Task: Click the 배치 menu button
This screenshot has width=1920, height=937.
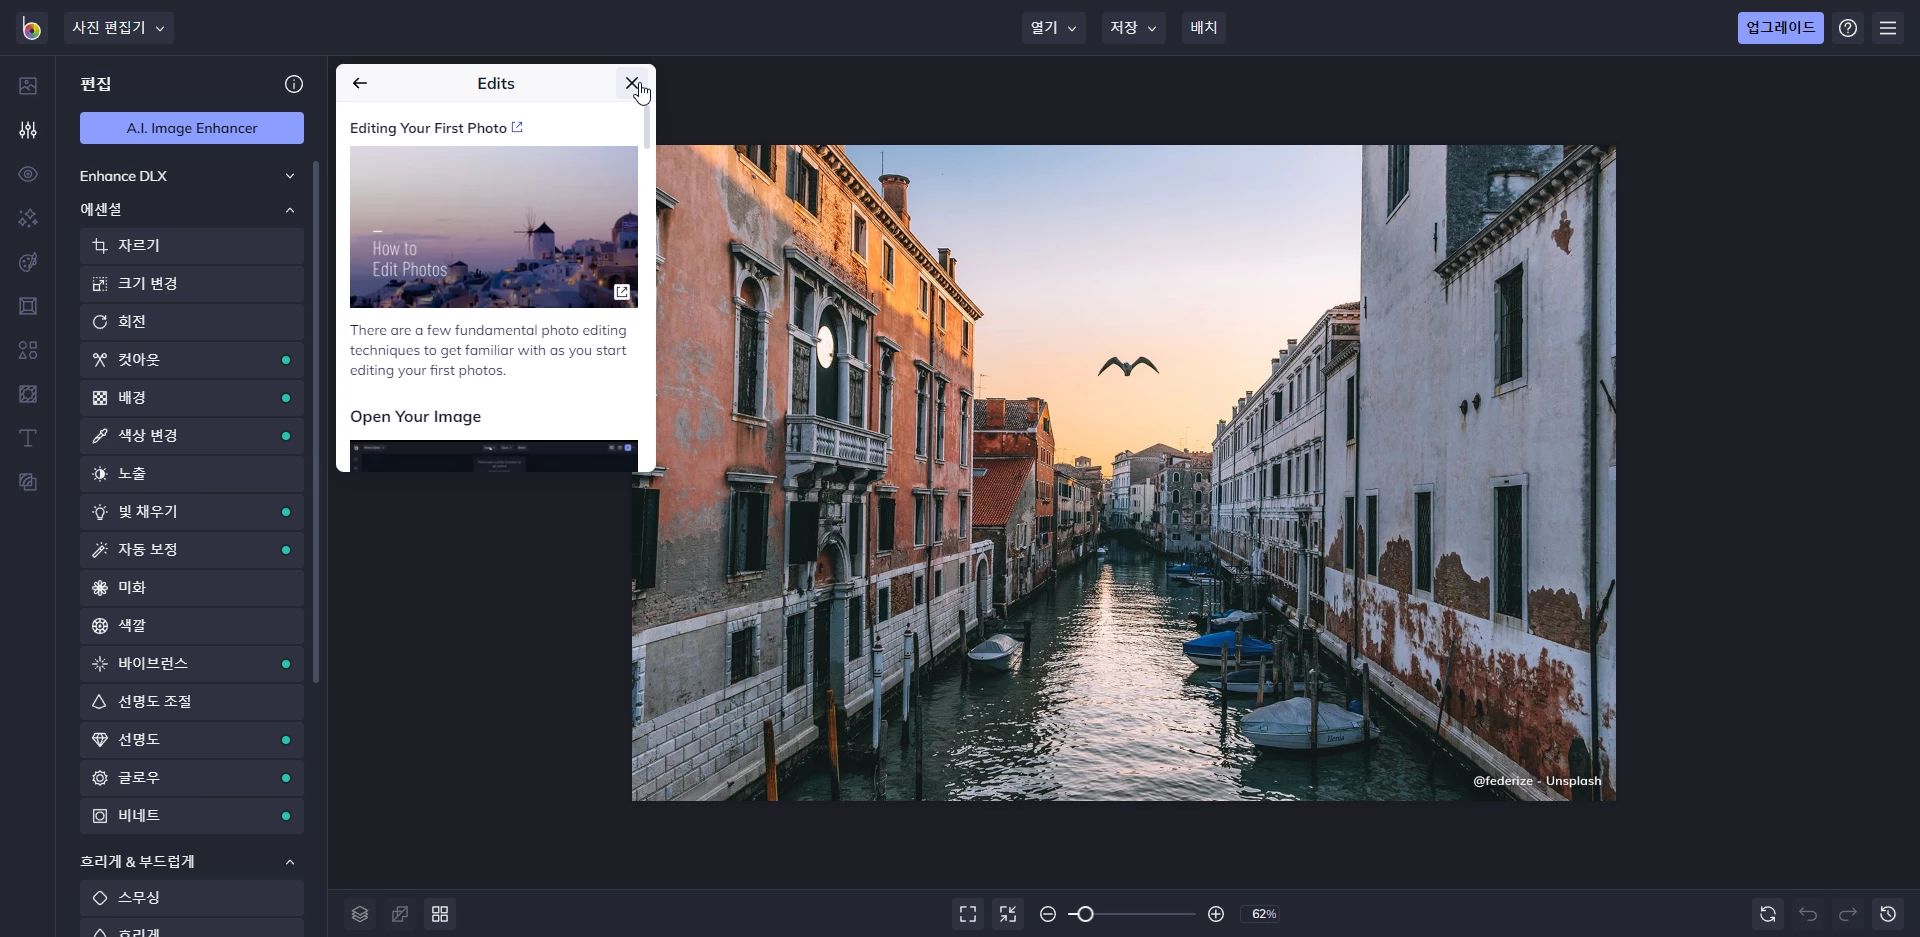Action: coord(1204,28)
